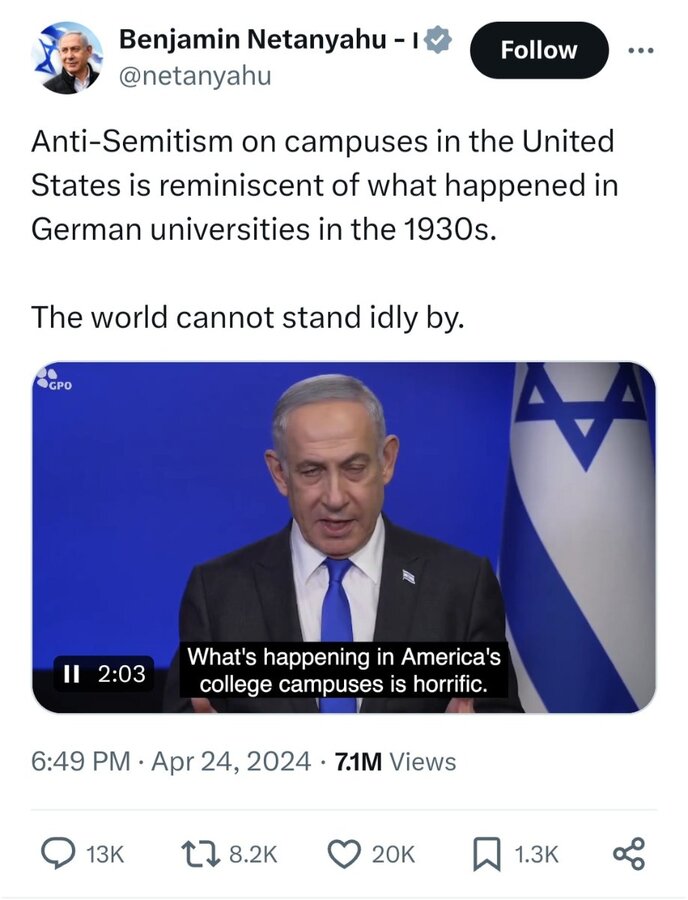Bookmark the post with the bookmark icon
The width and height of the screenshot is (688, 900).
point(487,854)
